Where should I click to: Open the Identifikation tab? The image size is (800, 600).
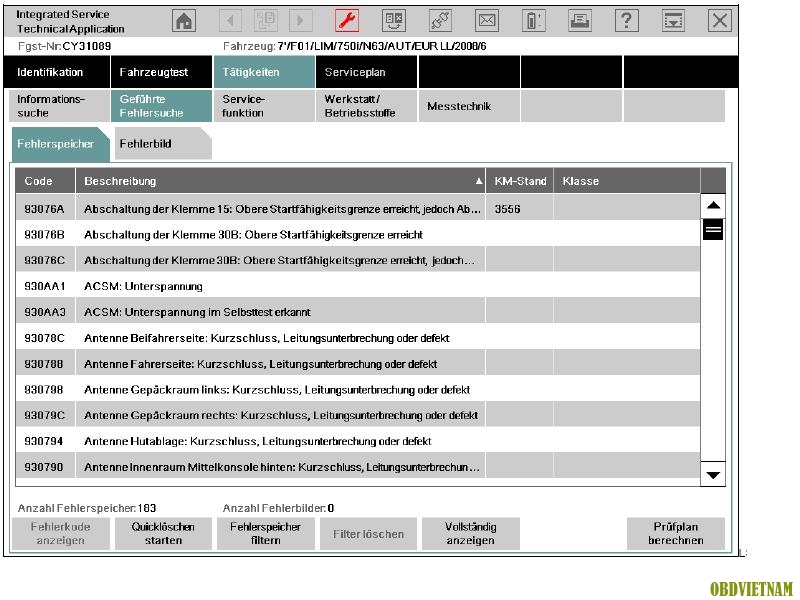pos(57,72)
